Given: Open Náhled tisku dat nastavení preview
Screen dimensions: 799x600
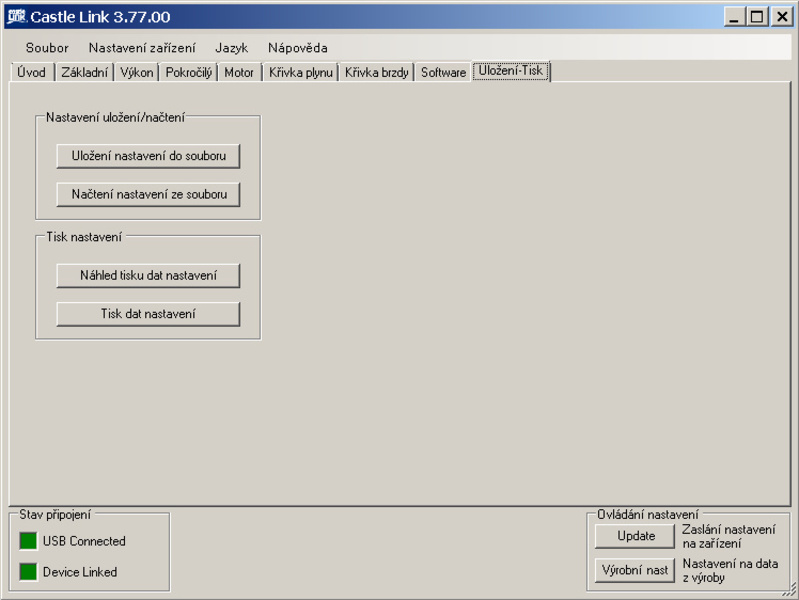Looking at the screenshot, I should click(x=148, y=276).
